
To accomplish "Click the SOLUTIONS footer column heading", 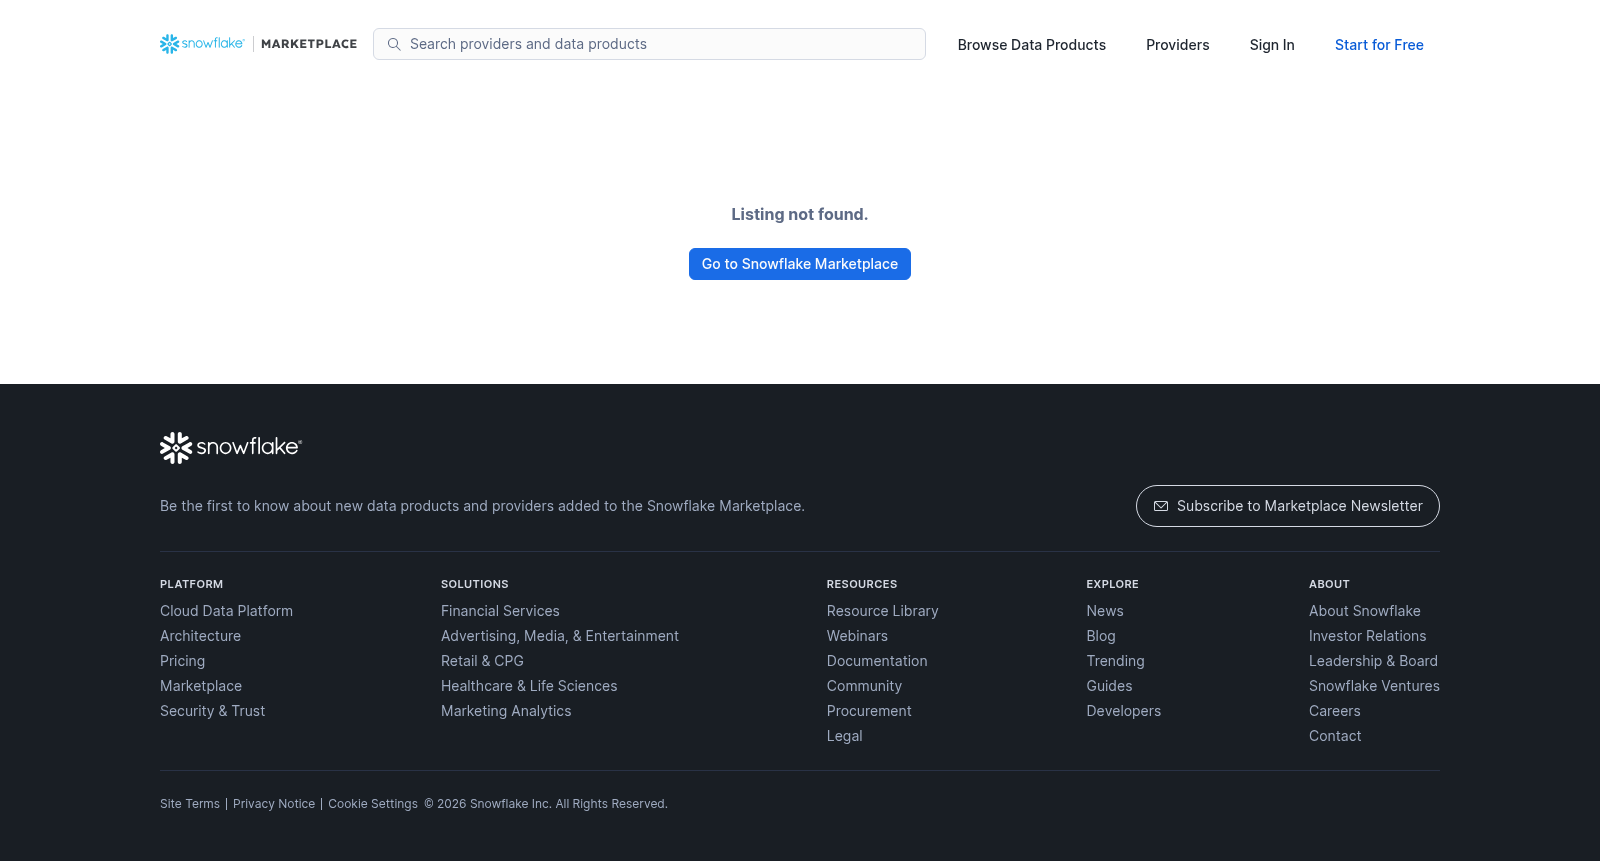I will click(475, 584).
